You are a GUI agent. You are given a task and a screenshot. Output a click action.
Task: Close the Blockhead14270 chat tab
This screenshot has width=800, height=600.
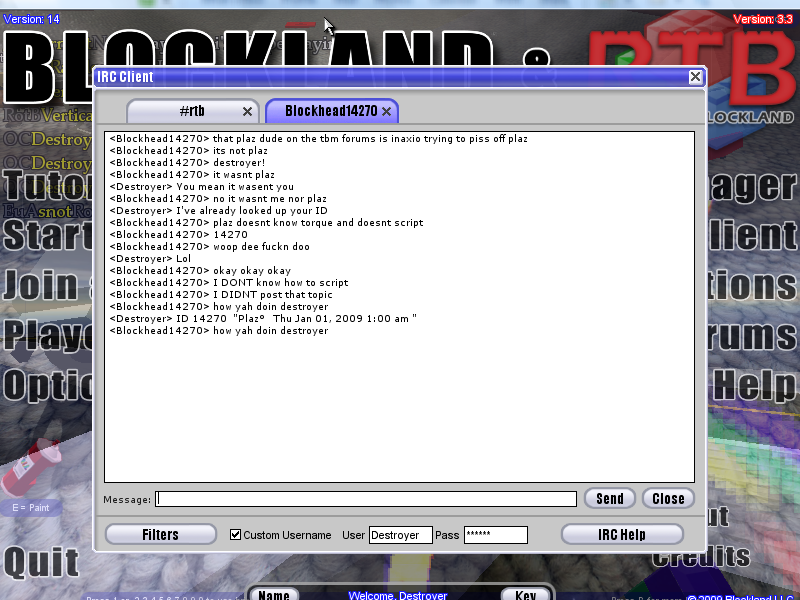387,111
